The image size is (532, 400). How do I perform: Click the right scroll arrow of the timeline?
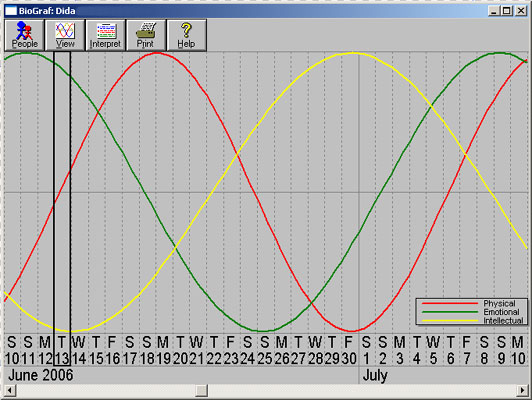point(522,391)
